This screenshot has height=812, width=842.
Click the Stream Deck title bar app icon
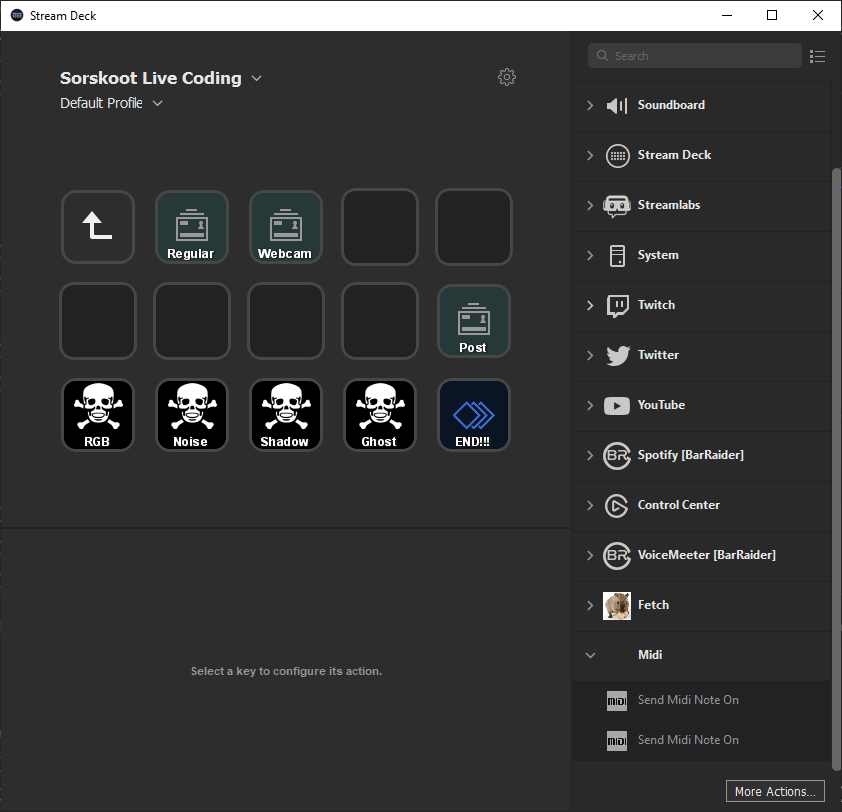[17, 15]
